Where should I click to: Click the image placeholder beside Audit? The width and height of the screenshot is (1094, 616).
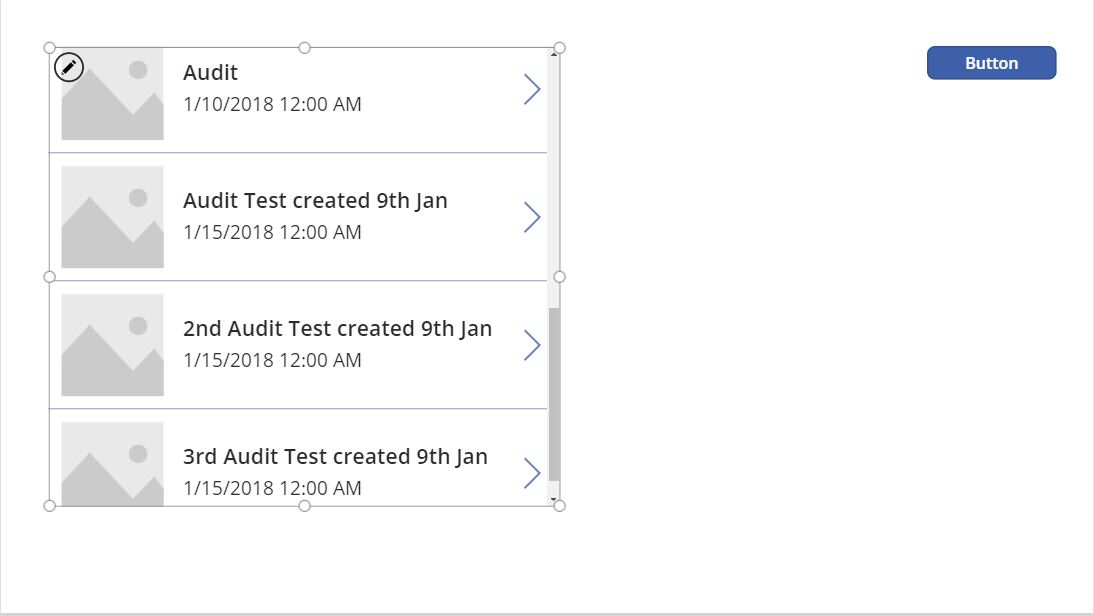point(113,100)
